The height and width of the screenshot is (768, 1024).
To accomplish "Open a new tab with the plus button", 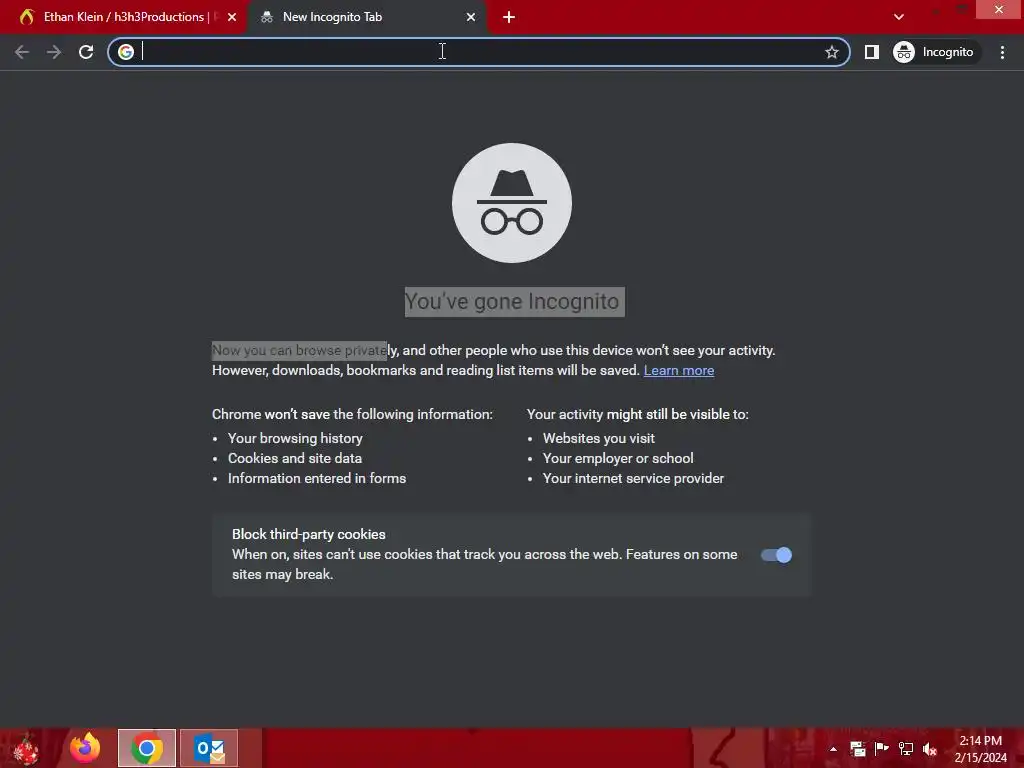I will click(x=509, y=17).
